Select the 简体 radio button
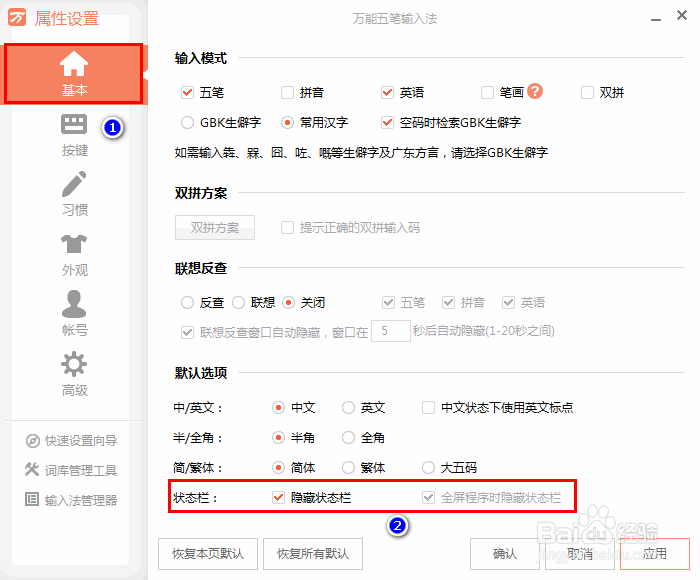Viewport: 700px width, 580px height. coord(278,467)
